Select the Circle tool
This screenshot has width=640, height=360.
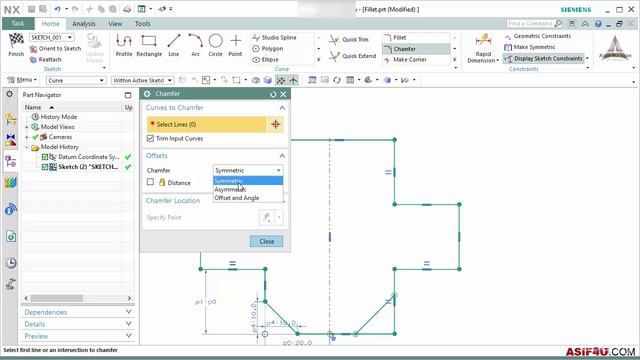click(215, 45)
